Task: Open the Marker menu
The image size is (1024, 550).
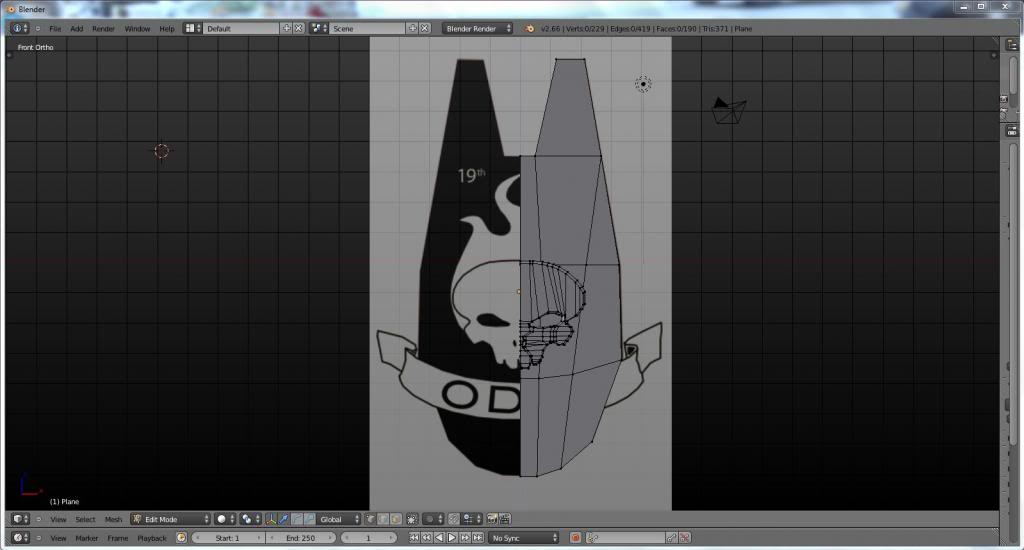Action: click(x=86, y=538)
